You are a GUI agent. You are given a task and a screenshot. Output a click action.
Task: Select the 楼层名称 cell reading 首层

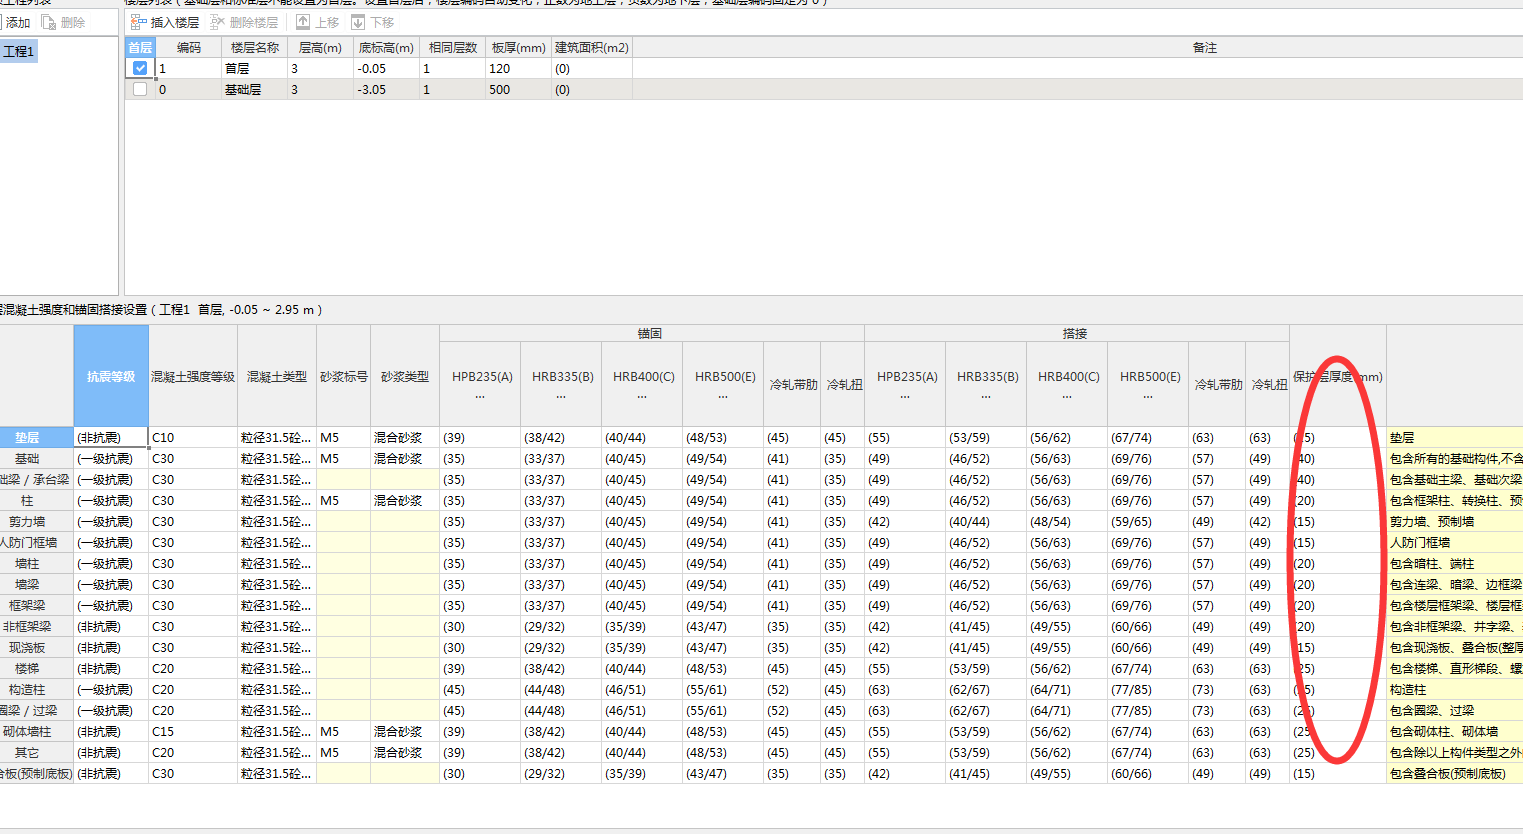[254, 68]
